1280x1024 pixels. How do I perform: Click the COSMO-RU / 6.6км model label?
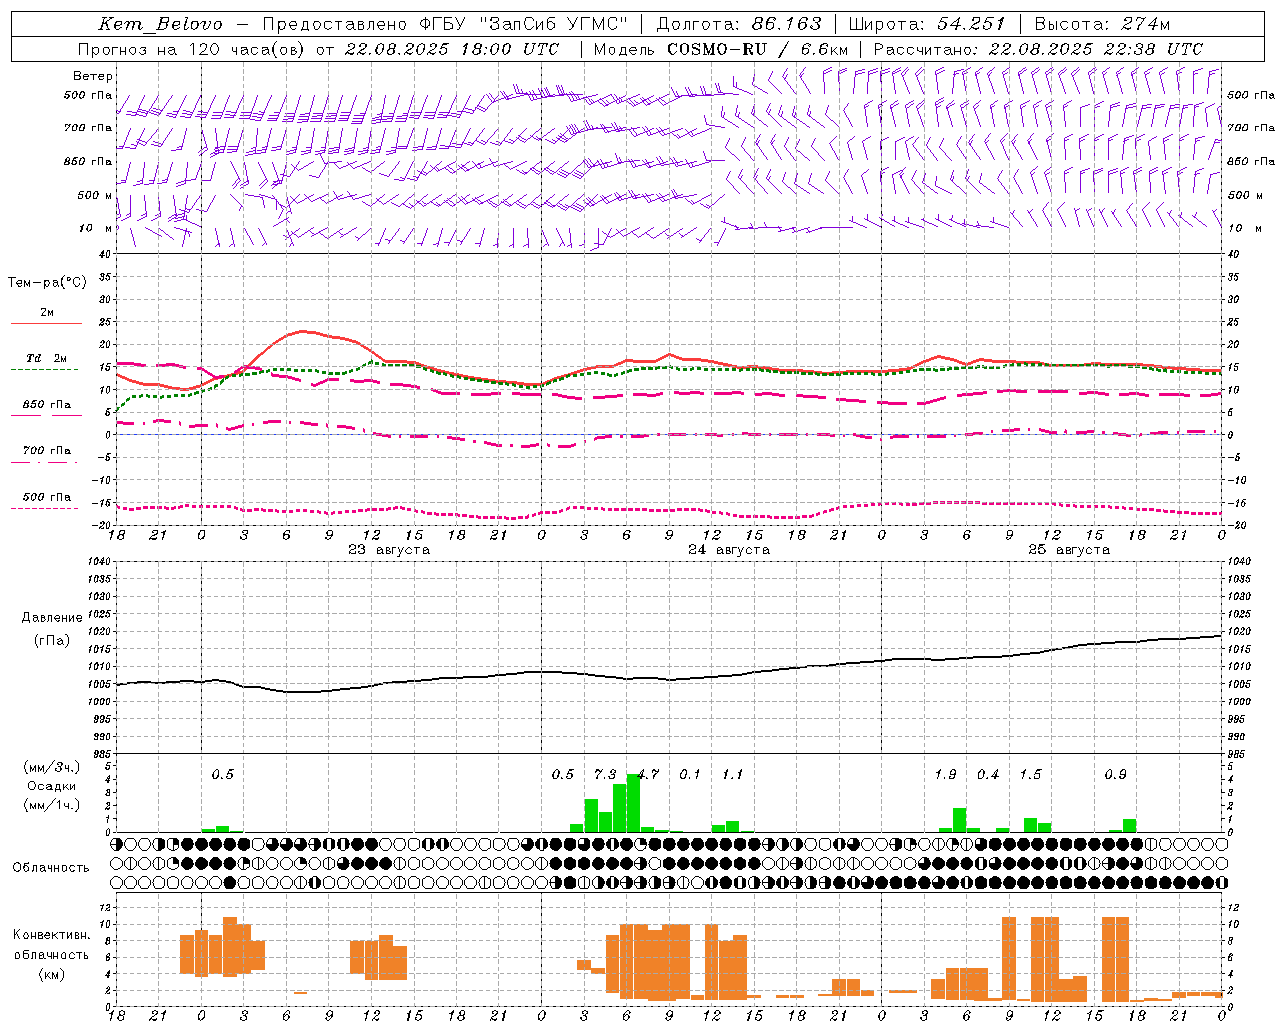coord(757,49)
